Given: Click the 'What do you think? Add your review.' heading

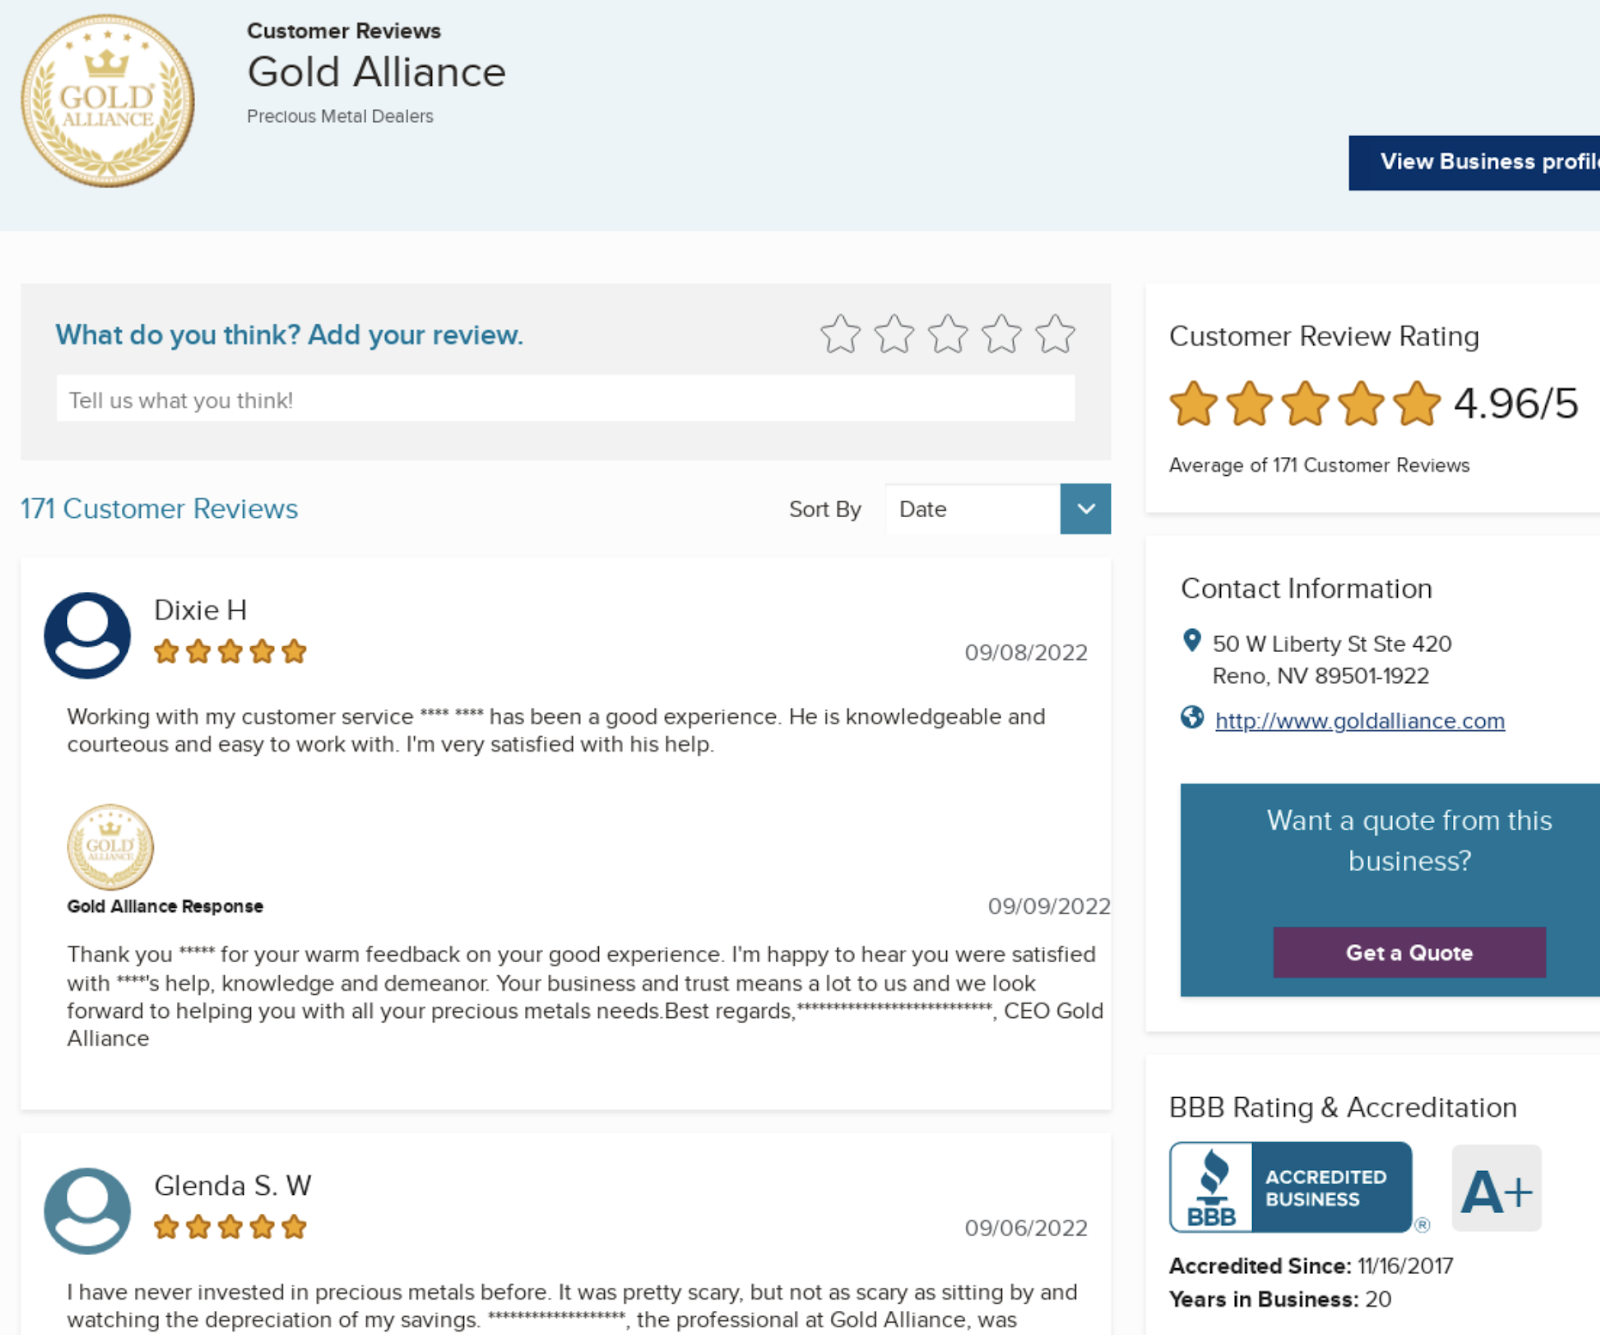Looking at the screenshot, I should 289,335.
